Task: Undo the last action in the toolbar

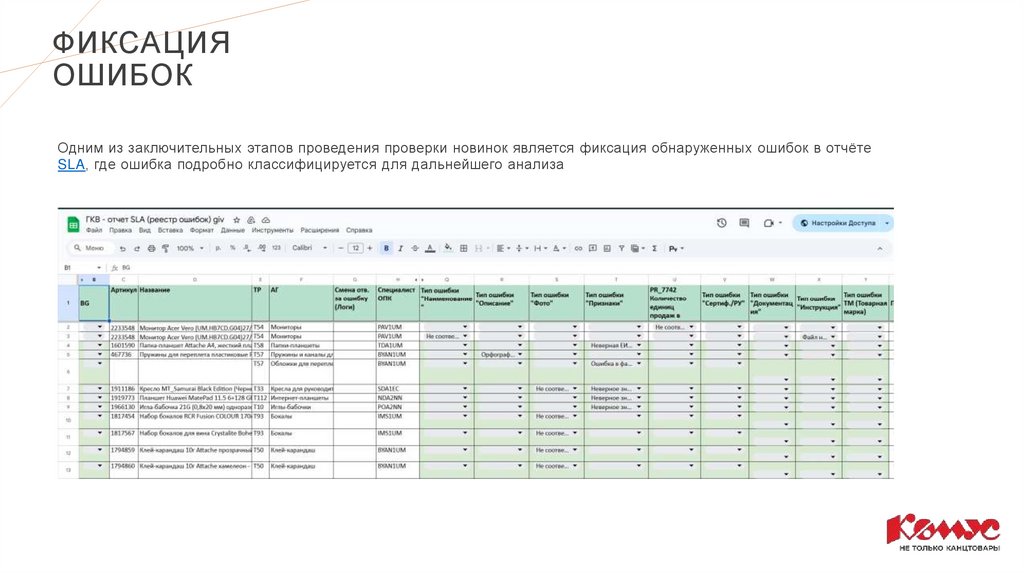Action: [x=122, y=248]
